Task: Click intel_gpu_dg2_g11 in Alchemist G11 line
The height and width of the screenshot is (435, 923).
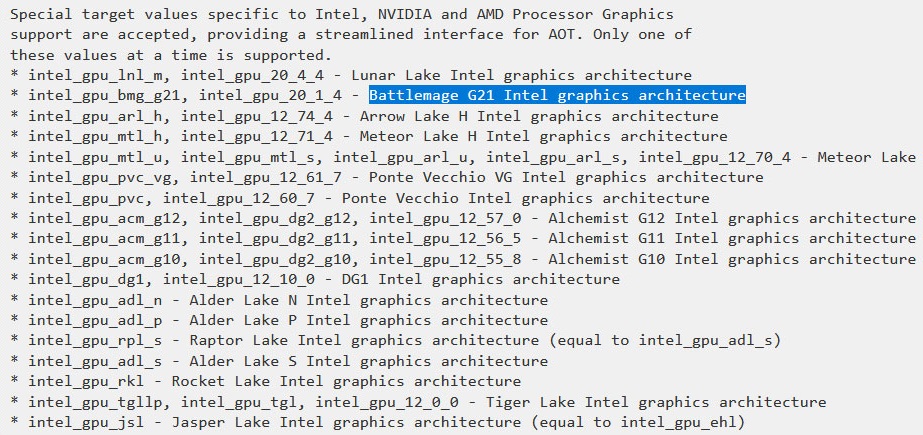Action: (x=279, y=238)
